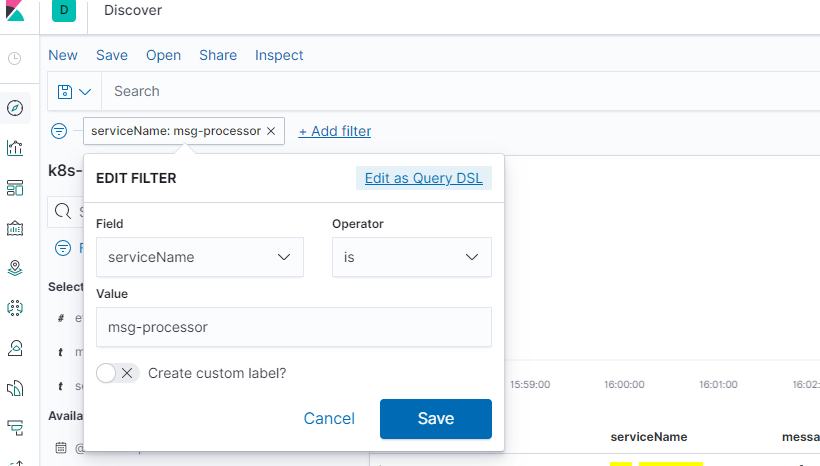Expand the Field serviceName dropdown
820x466 pixels.
click(x=199, y=257)
